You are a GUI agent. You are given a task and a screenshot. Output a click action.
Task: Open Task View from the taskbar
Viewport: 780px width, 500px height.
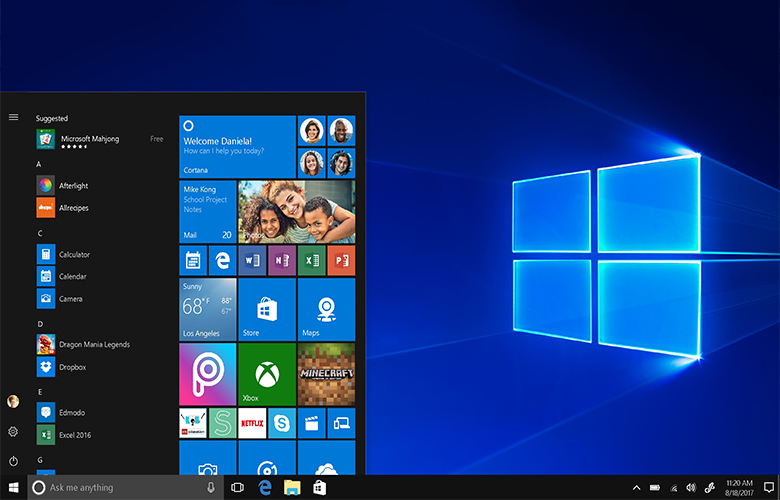click(x=237, y=488)
